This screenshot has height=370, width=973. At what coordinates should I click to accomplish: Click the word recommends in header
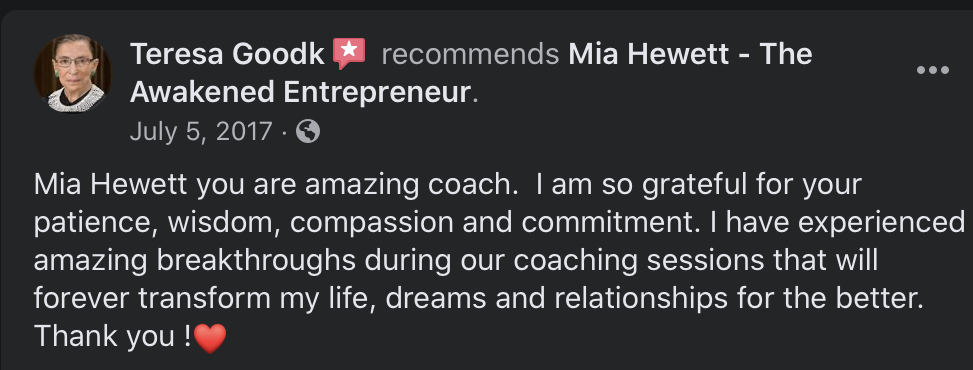470,55
